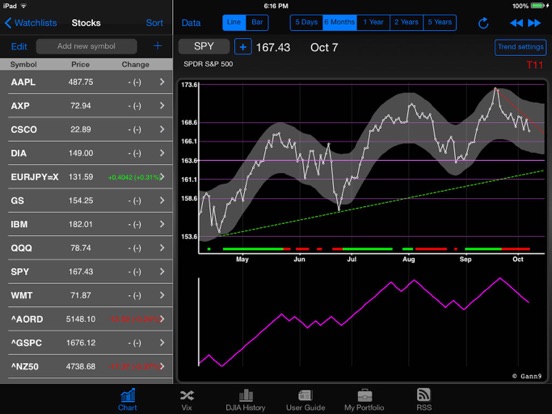Tap the Wi-Fi icon in status bar
Viewport: 552px width, 414px height.
[24, 6]
